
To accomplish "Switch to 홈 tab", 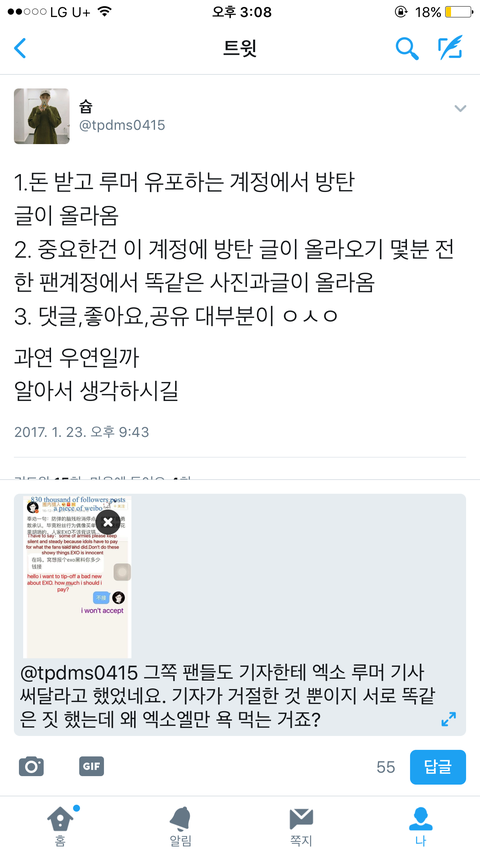I will (x=60, y=825).
